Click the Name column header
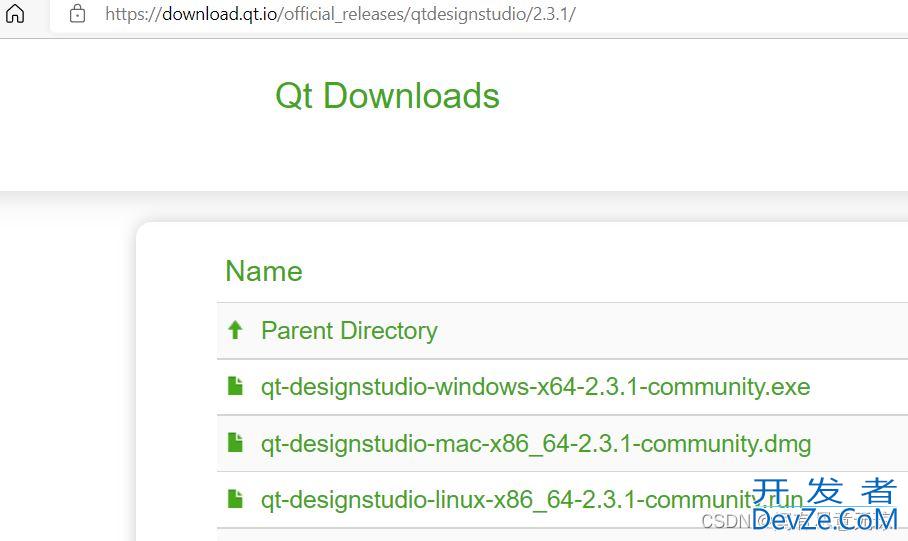Viewport: 908px width, 541px height. tap(264, 271)
